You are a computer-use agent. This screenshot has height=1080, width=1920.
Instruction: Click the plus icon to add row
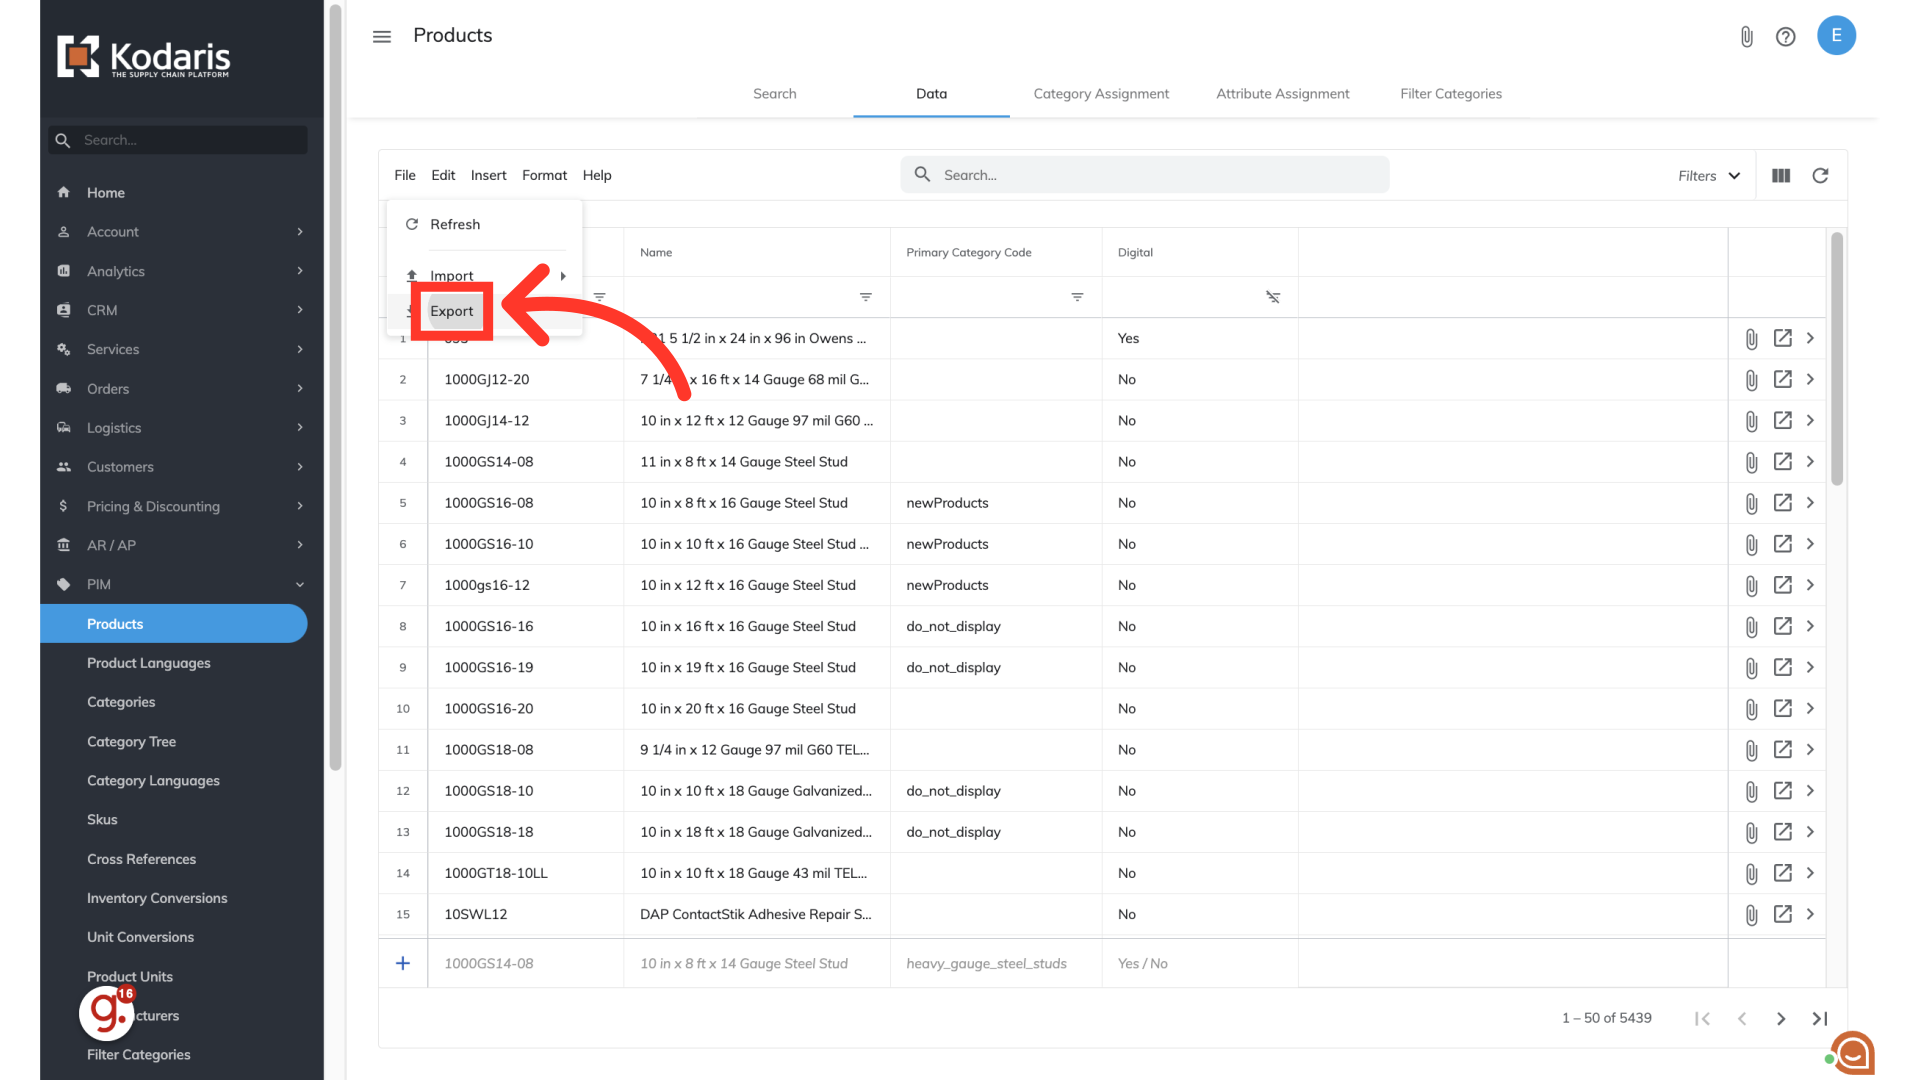(403, 964)
